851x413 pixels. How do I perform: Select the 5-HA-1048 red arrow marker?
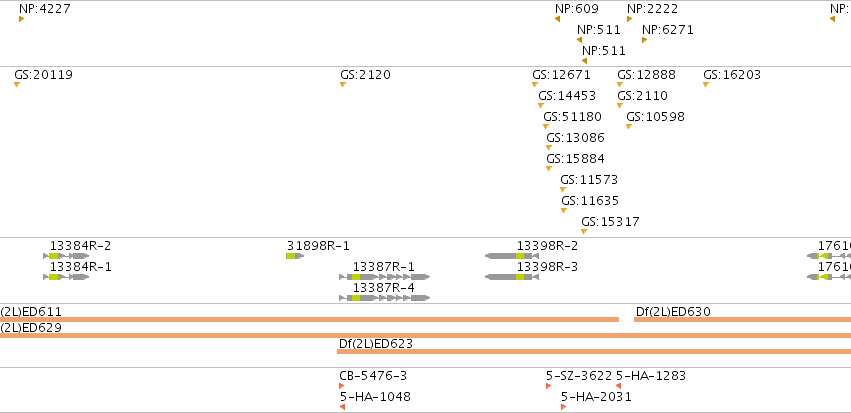342,407
